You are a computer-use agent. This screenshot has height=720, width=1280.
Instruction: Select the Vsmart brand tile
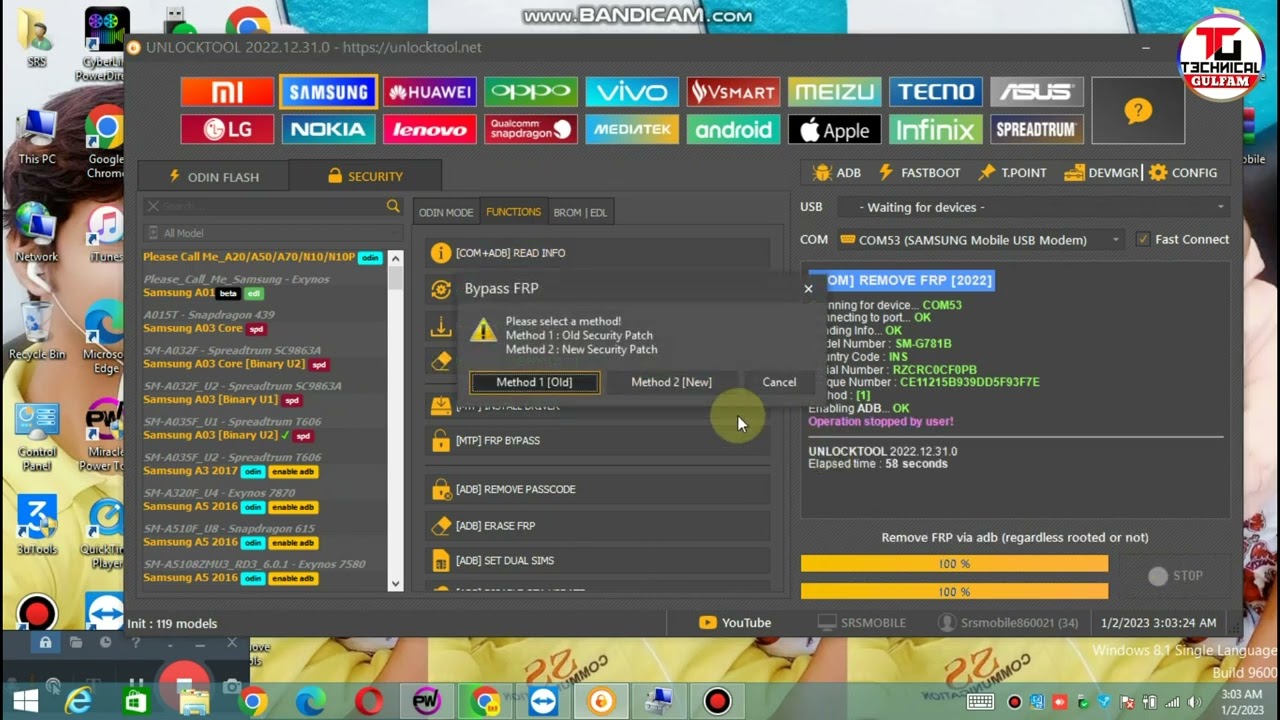tap(733, 92)
